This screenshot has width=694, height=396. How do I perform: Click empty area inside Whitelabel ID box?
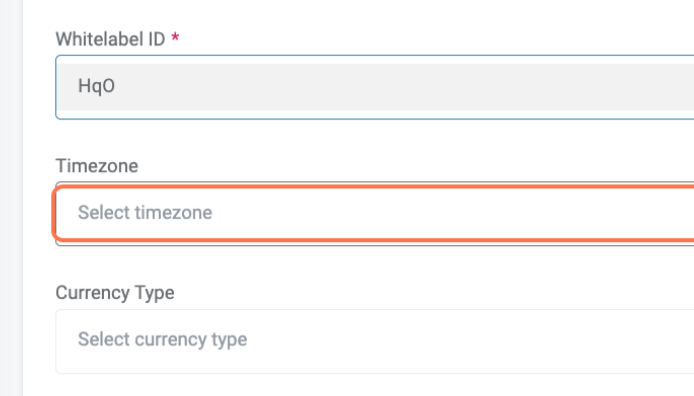click(x=398, y=87)
